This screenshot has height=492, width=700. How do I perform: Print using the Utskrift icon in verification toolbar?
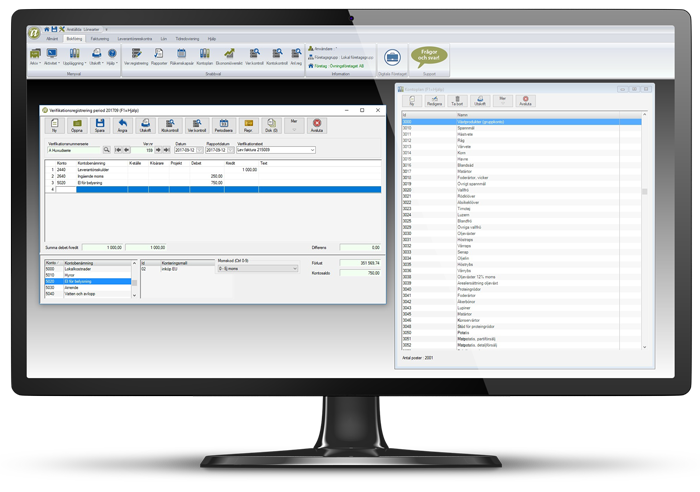146,125
